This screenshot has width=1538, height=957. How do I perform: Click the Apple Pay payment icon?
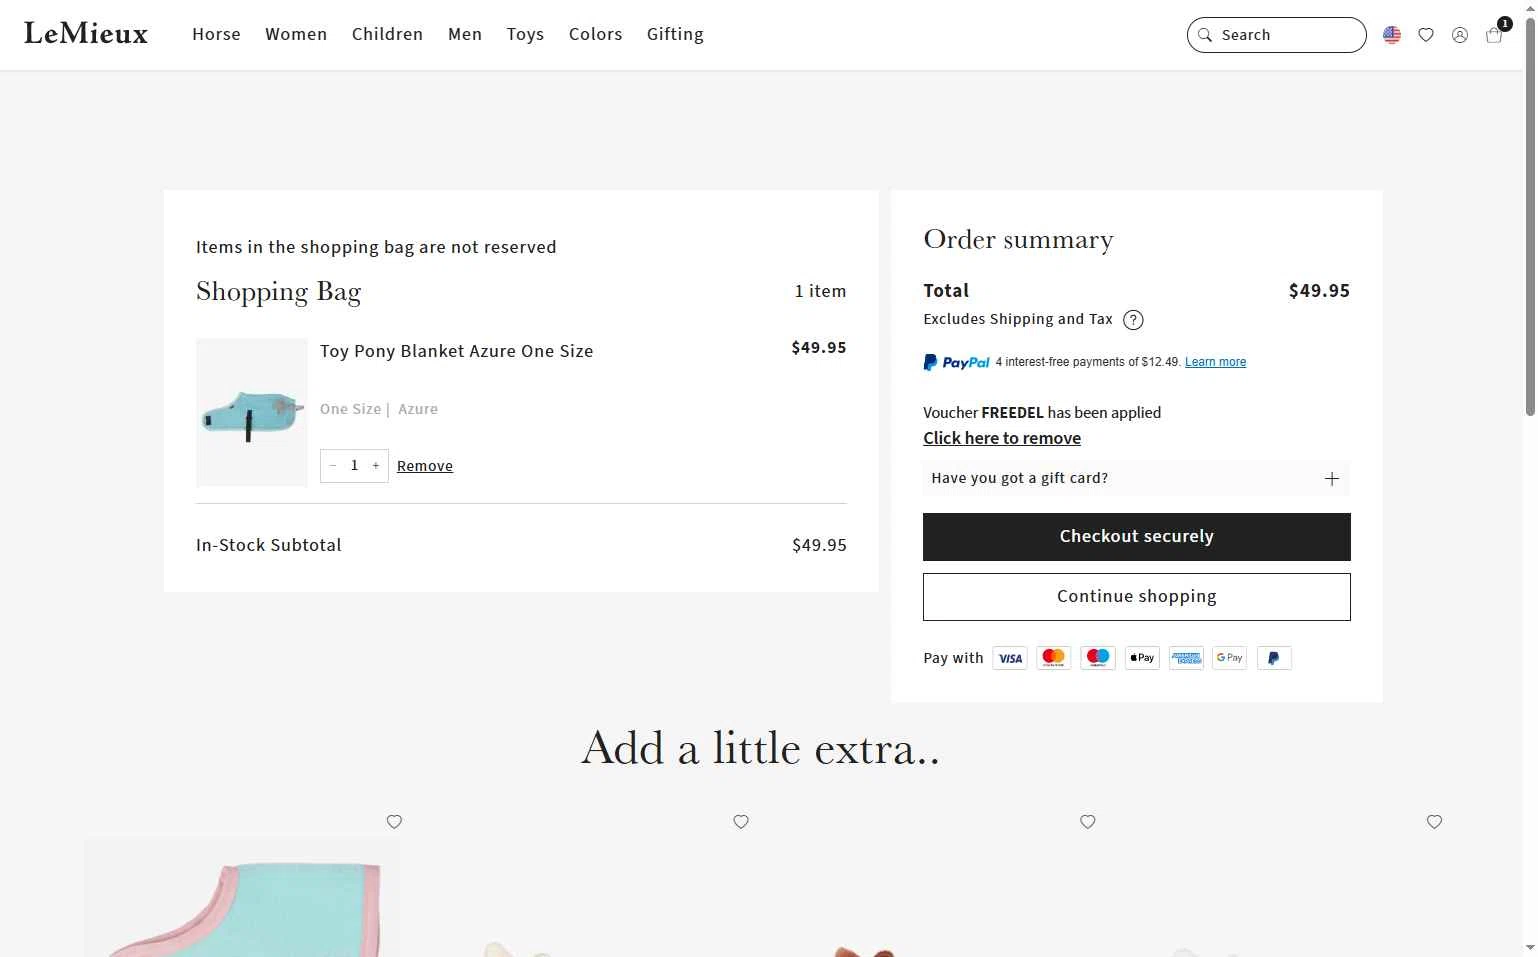pyautogui.click(x=1142, y=658)
